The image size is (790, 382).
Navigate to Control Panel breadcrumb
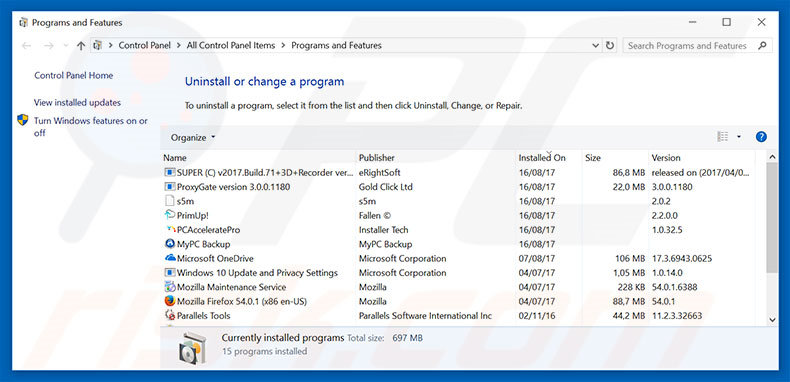[145, 45]
